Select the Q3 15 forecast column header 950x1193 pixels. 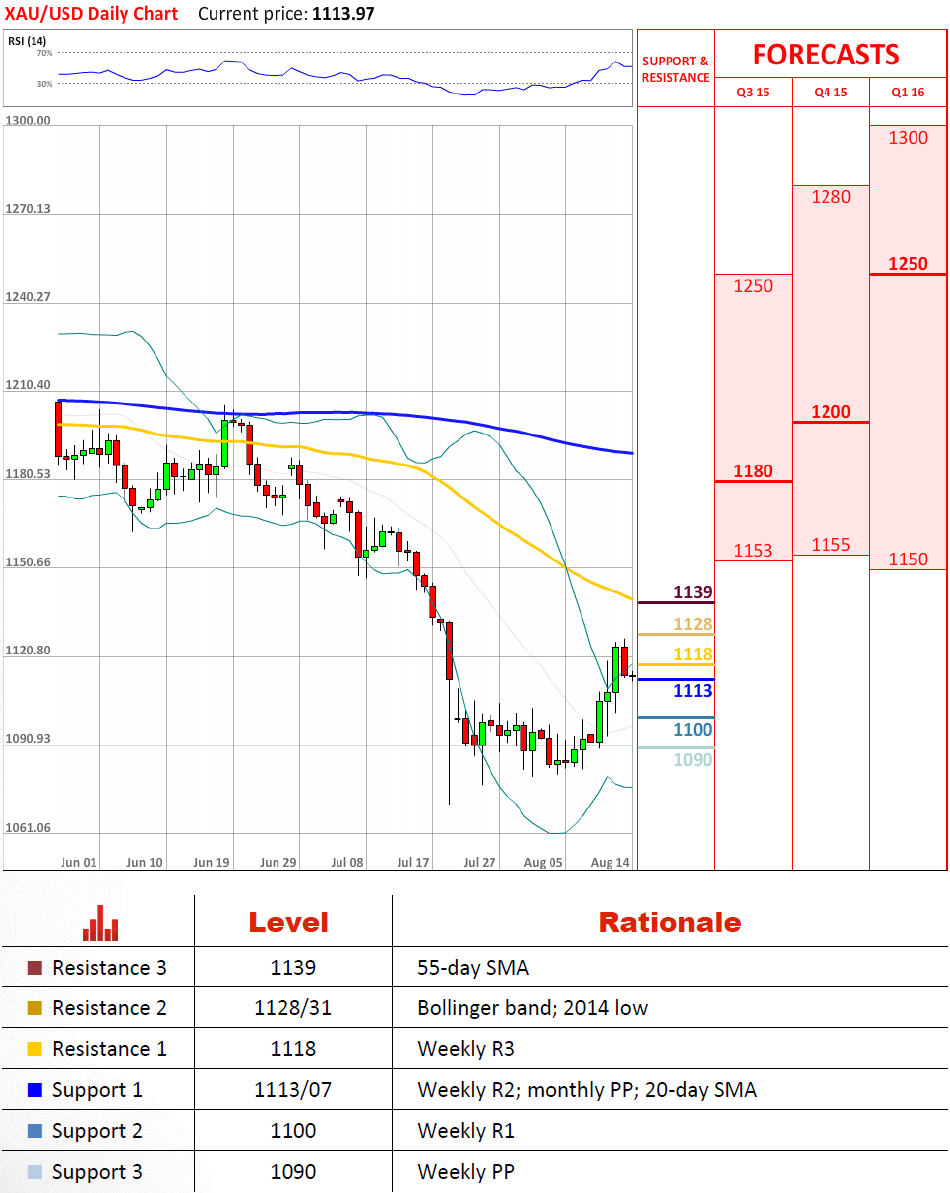(x=753, y=92)
